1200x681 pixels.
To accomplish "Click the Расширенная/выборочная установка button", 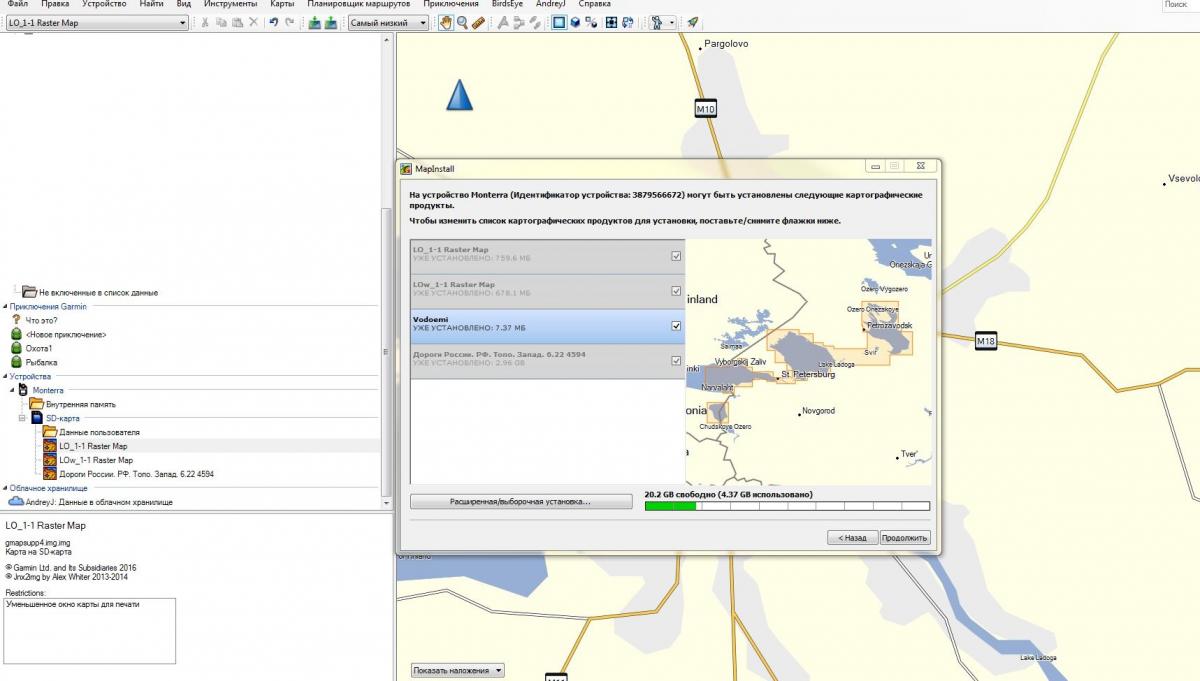I will pyautogui.click(x=520, y=502).
